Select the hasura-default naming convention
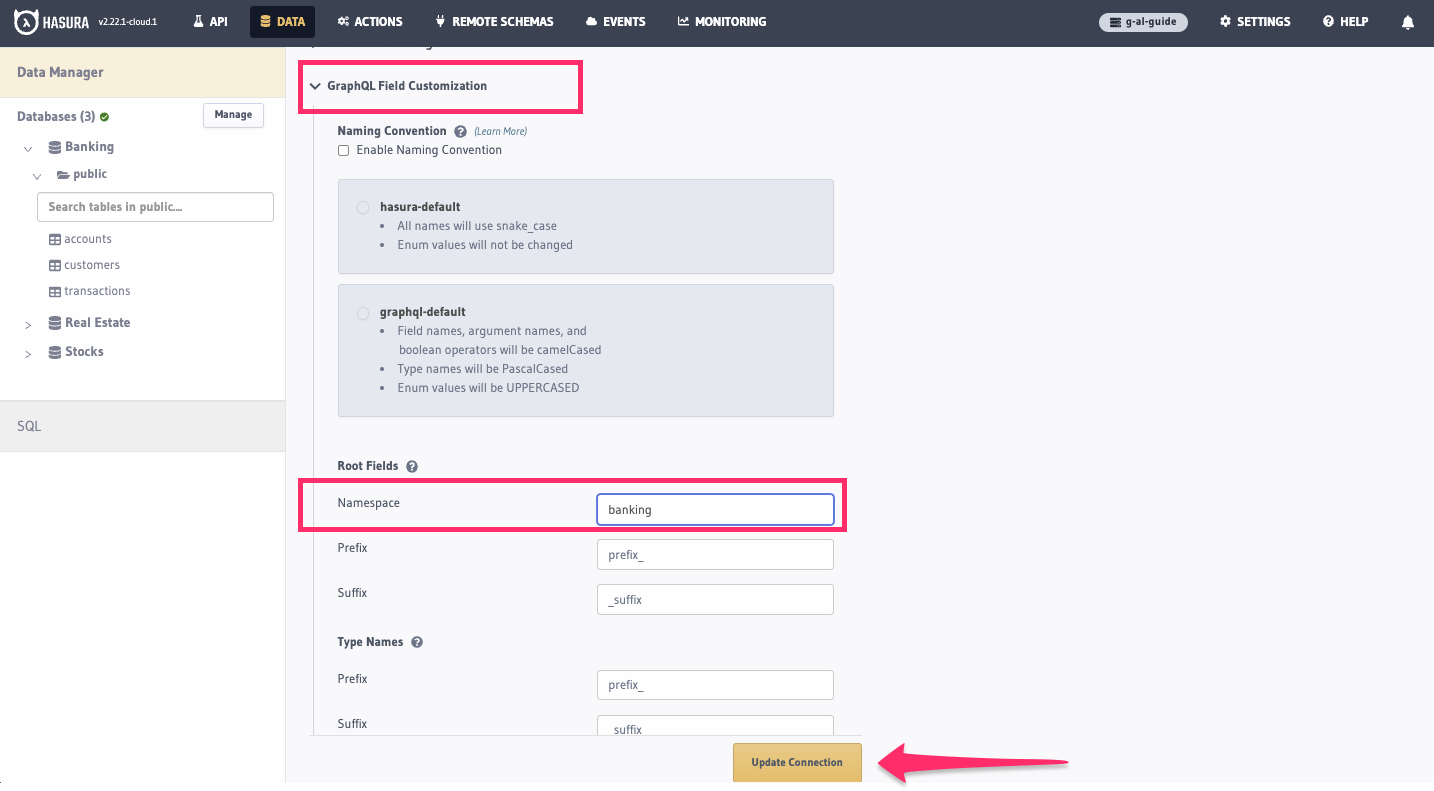The width and height of the screenshot is (1434, 791). point(363,207)
